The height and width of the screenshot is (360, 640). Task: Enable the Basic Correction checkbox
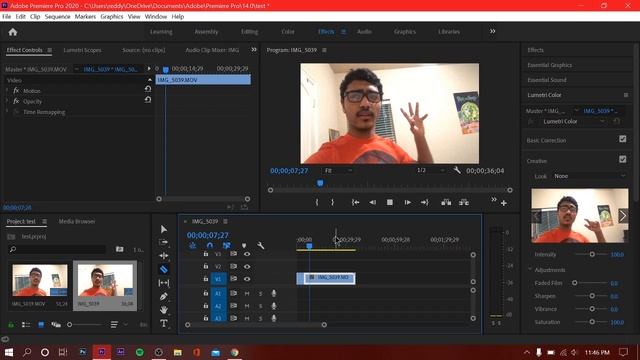coord(622,139)
